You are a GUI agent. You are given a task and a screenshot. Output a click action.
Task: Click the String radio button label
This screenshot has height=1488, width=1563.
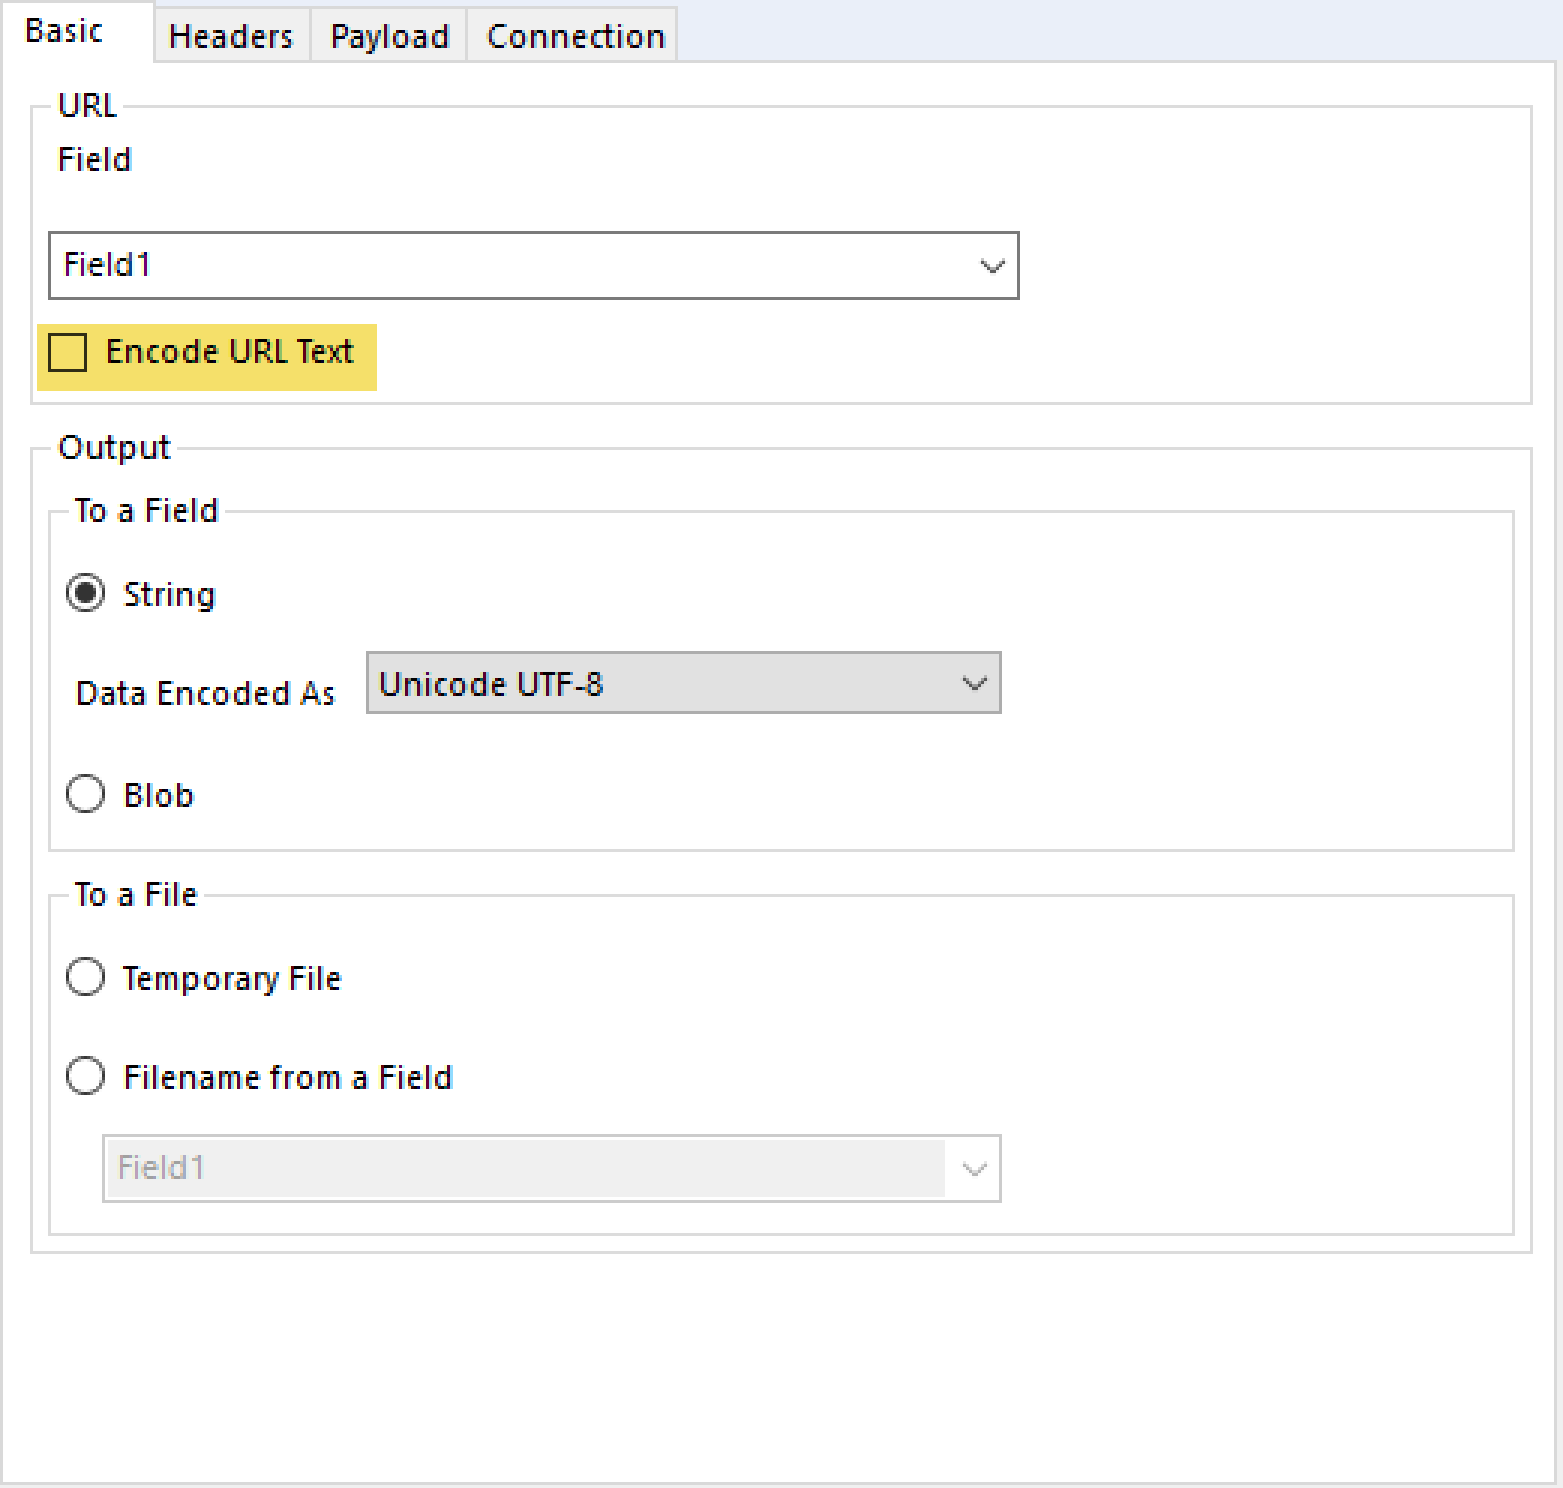pyautogui.click(x=168, y=592)
